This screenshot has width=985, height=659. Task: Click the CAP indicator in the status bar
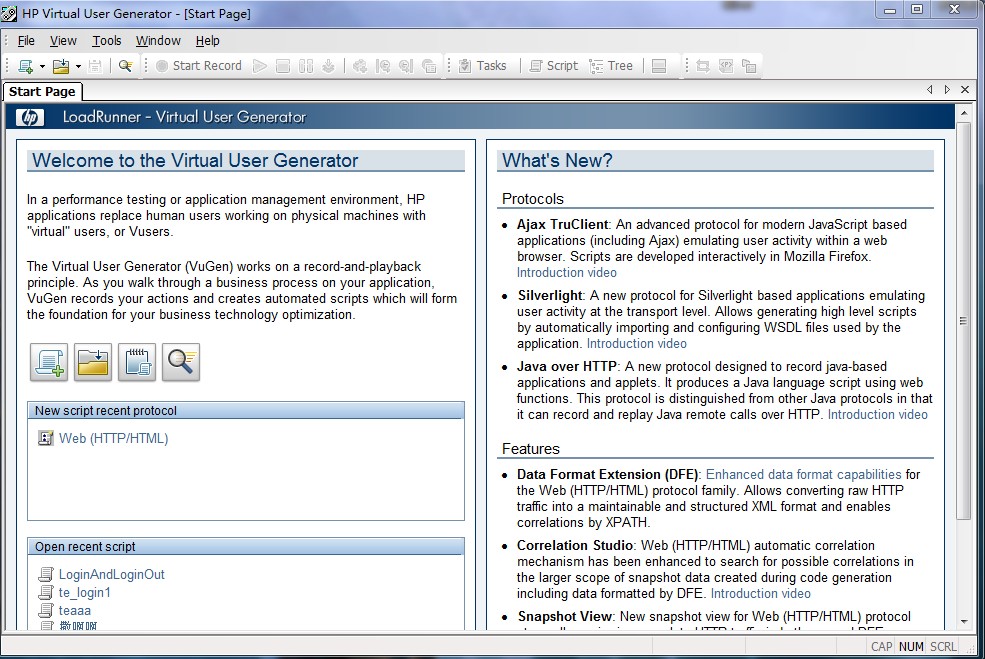click(881, 646)
